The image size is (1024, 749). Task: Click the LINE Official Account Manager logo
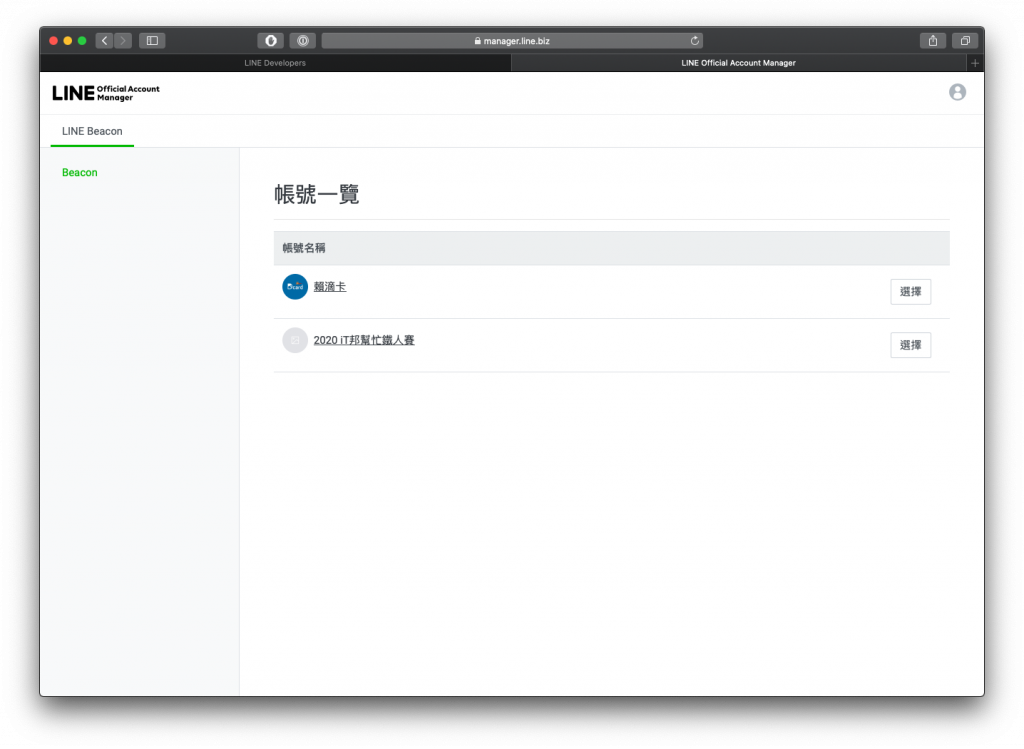106,93
